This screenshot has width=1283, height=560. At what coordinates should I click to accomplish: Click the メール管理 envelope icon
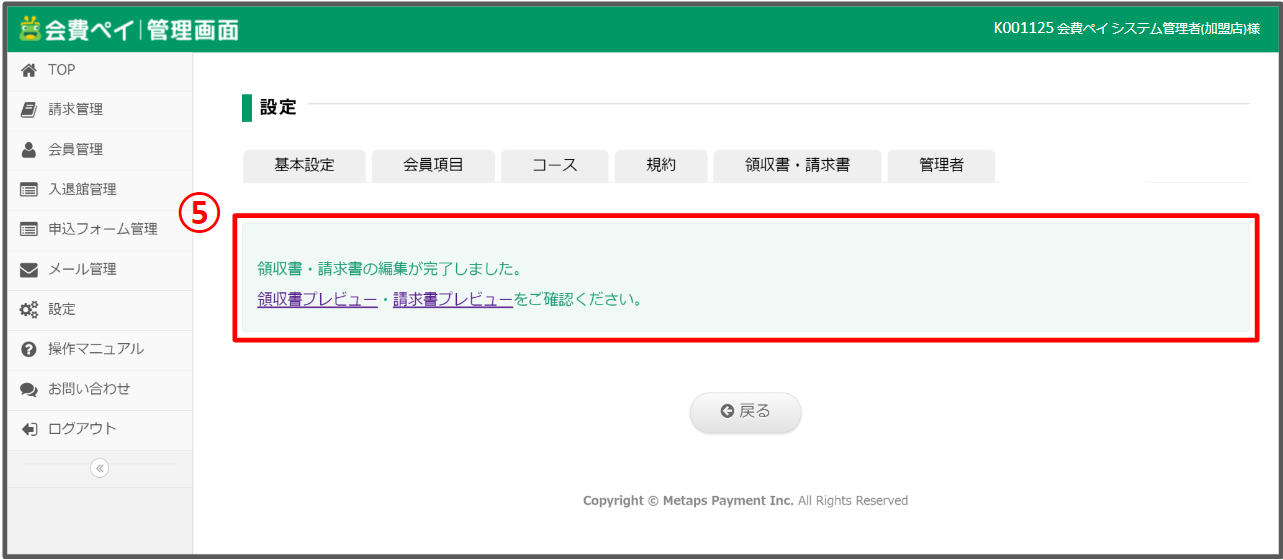coord(29,270)
